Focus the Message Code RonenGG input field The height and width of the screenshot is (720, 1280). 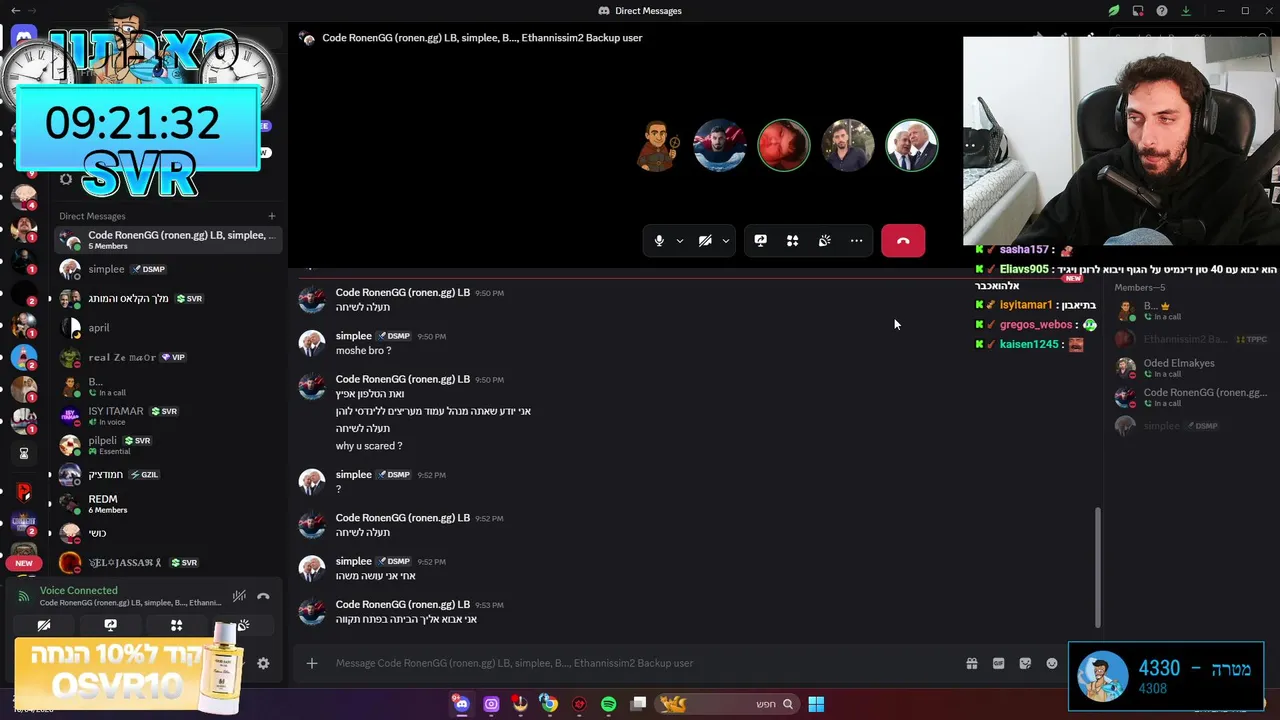640,663
